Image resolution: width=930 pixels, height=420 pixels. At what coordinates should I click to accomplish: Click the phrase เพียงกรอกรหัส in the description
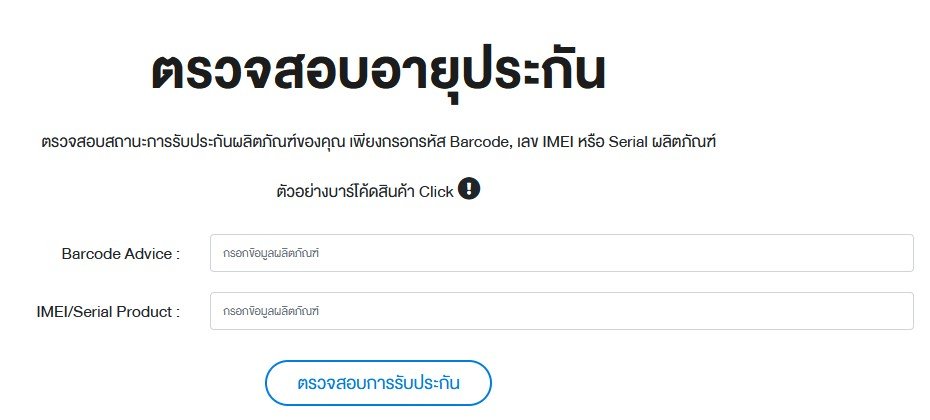tap(398, 142)
